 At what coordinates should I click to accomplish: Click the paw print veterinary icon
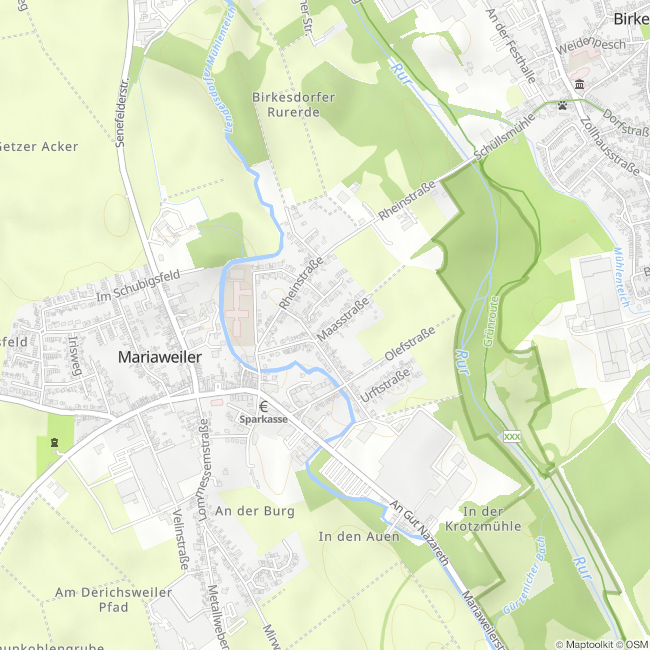click(x=562, y=106)
